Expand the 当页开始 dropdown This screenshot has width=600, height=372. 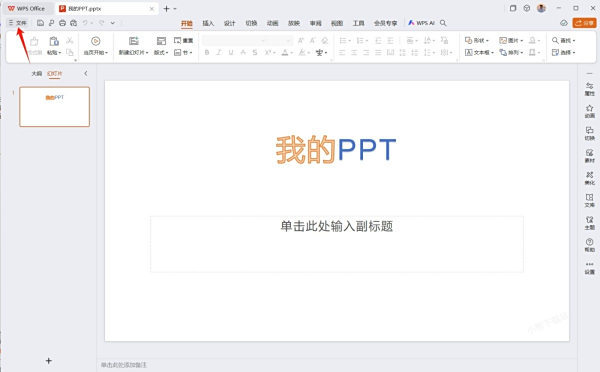pos(96,52)
